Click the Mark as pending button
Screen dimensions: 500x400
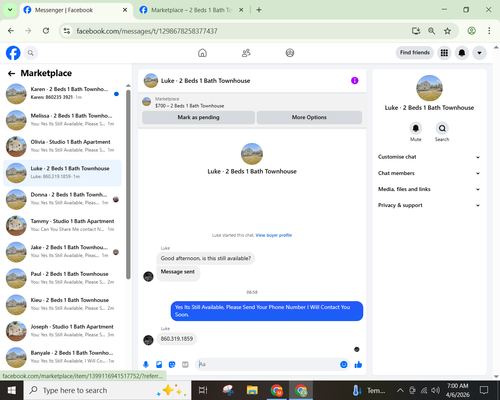(198, 117)
